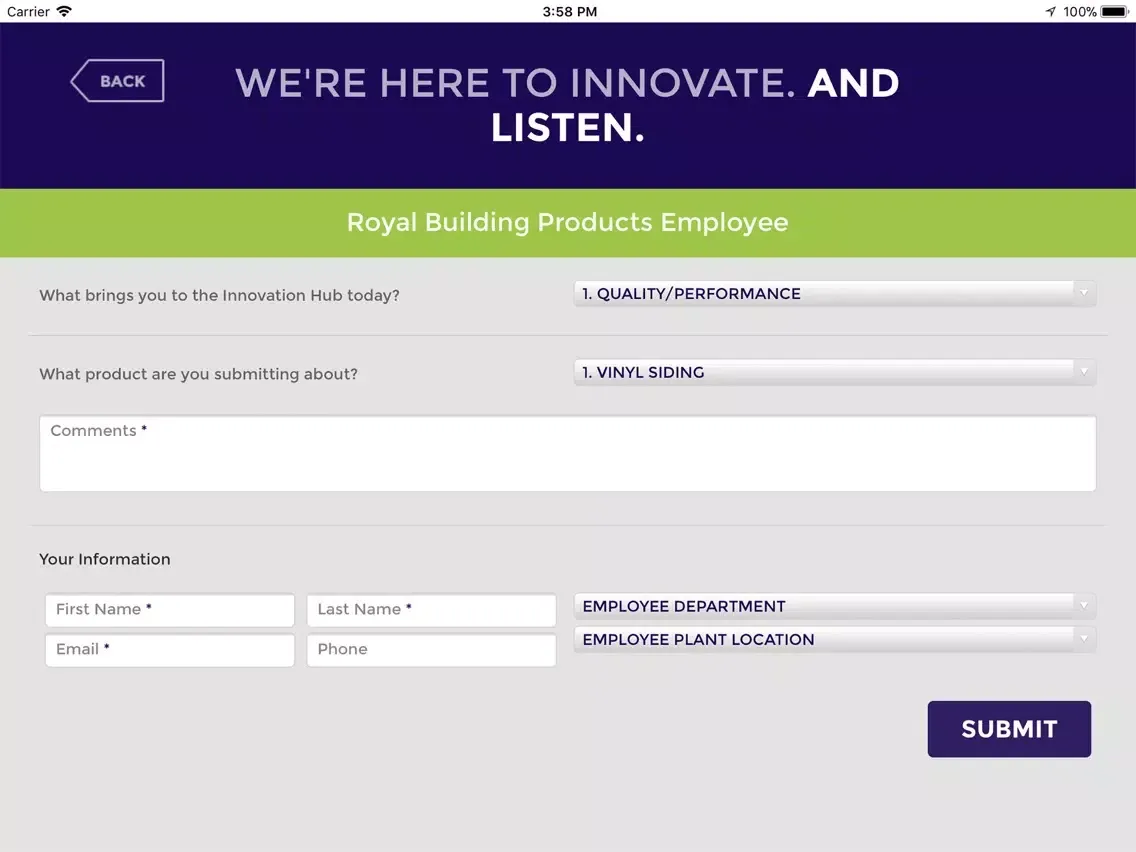
Task: Click the arrow on Employee Department selector
Action: 1084,606
